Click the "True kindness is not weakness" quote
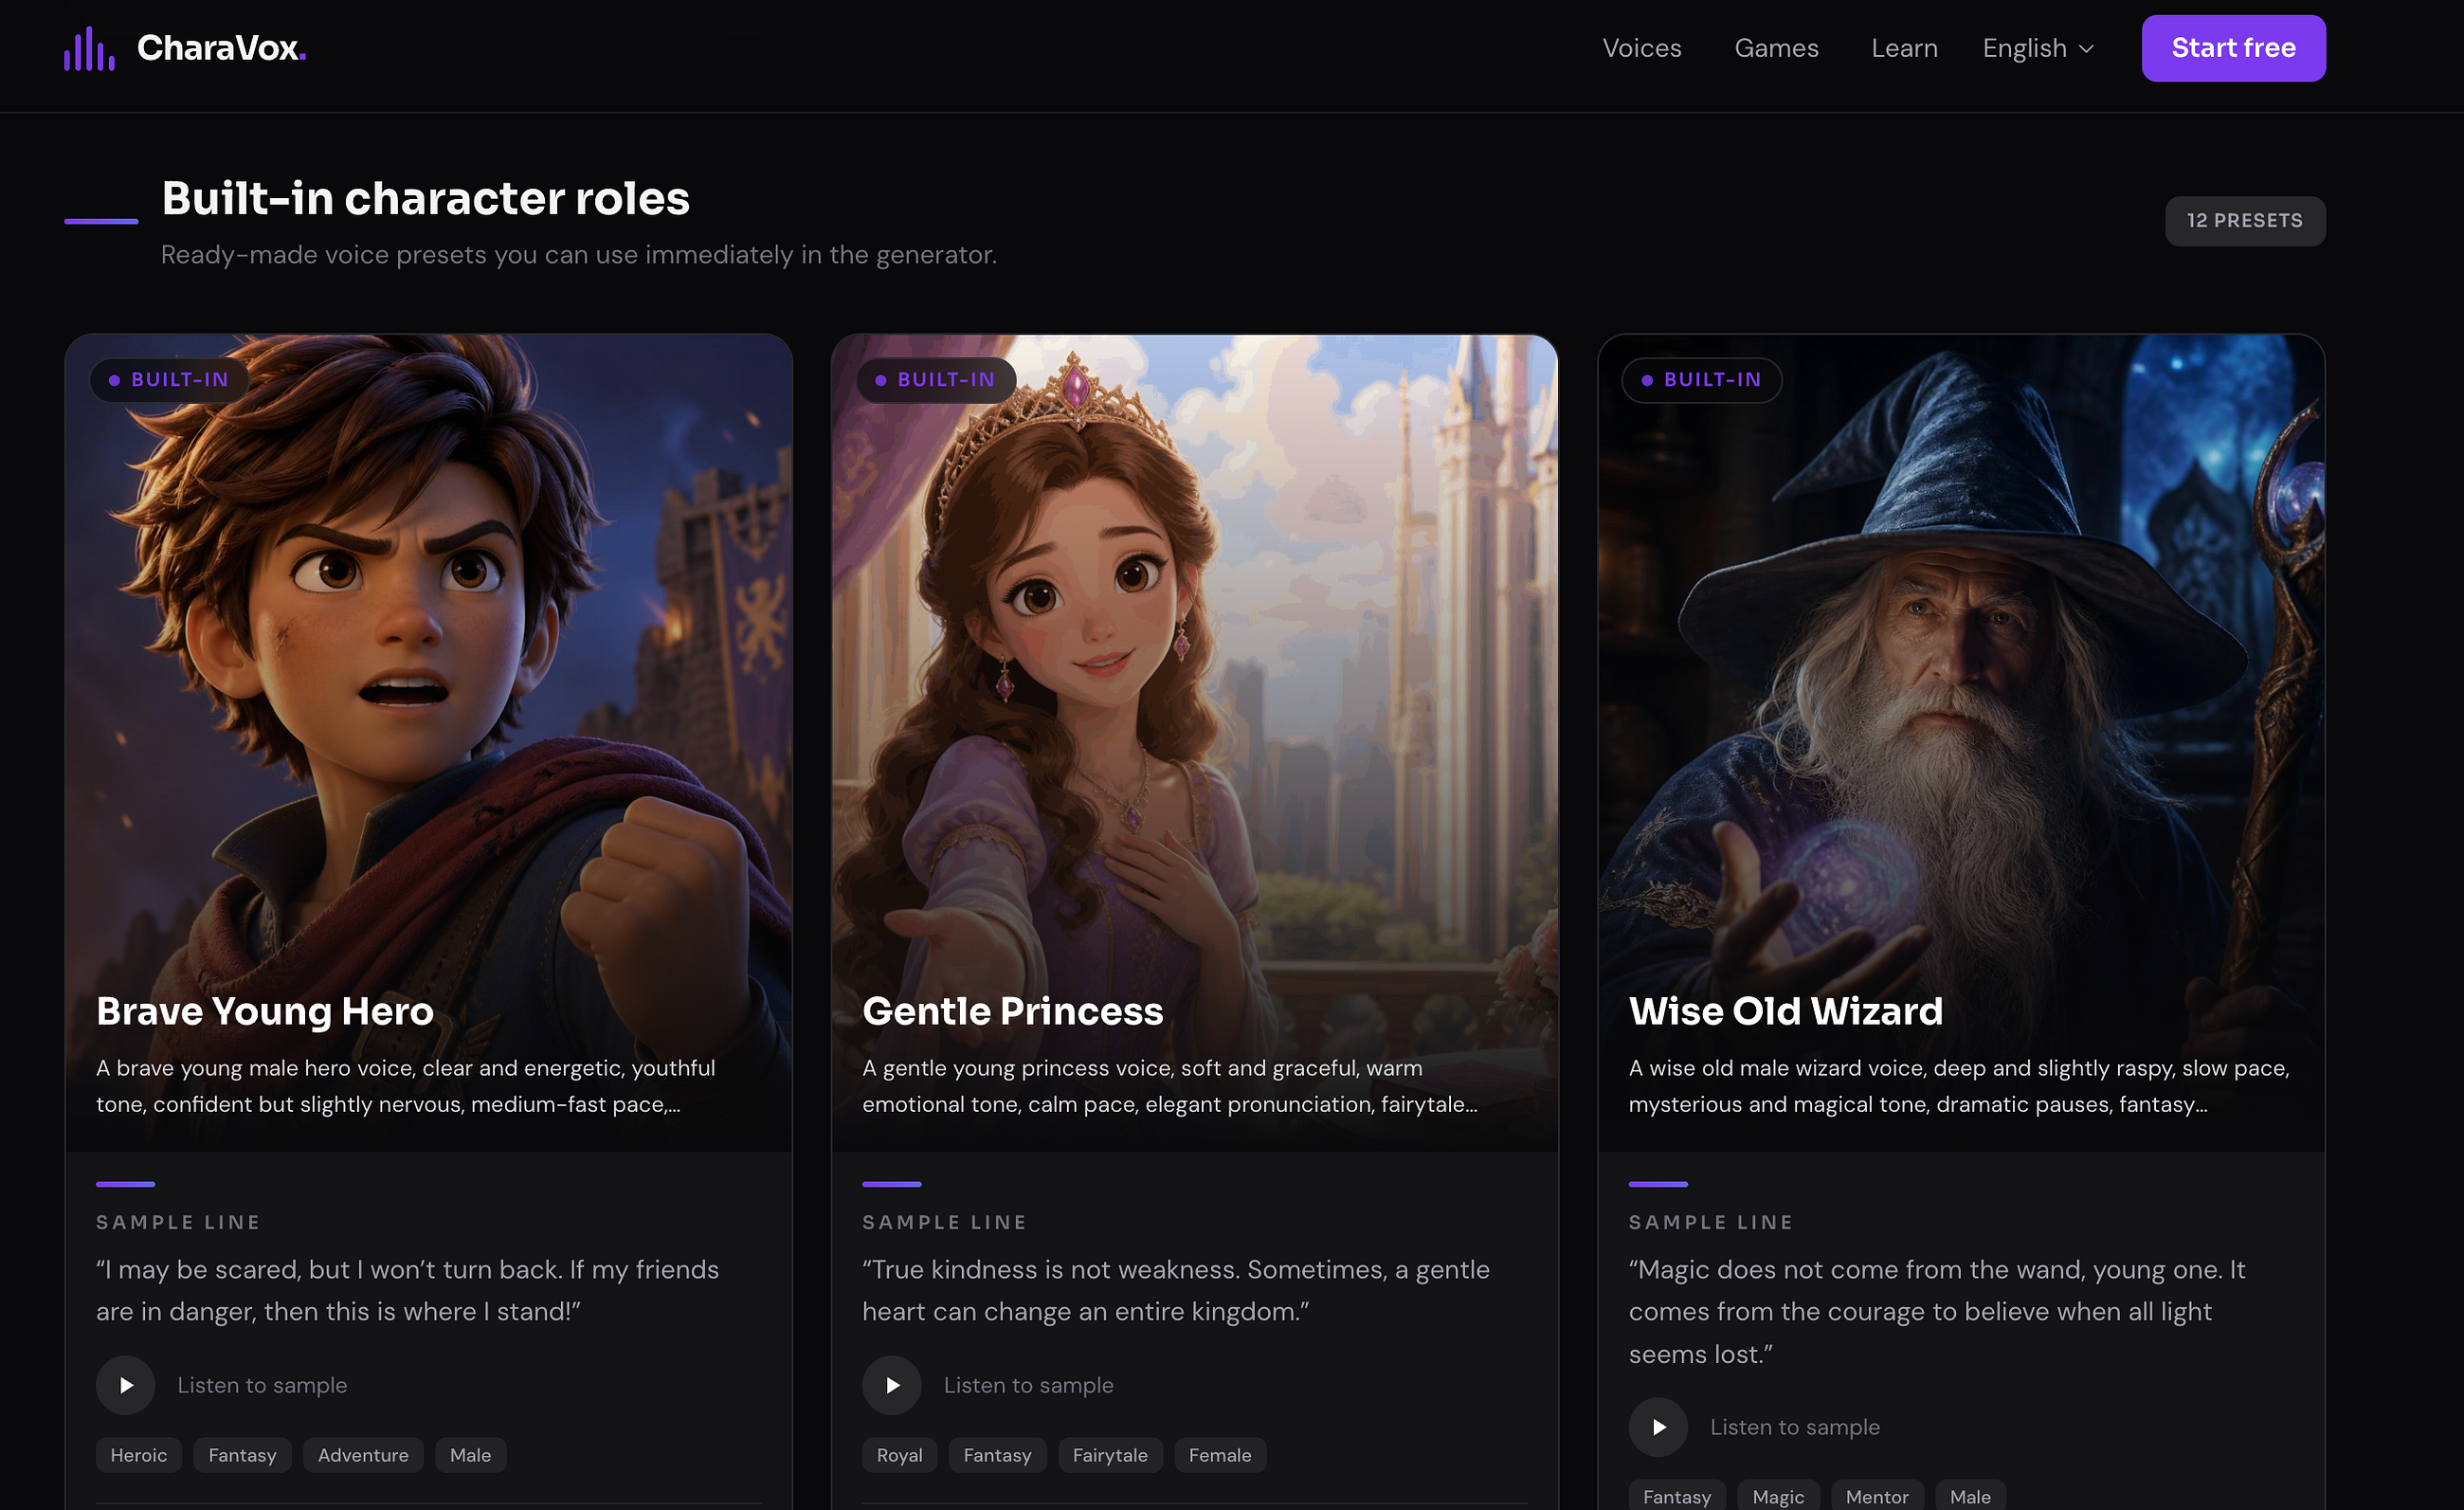The height and width of the screenshot is (1510, 2464). tap(1176, 1290)
